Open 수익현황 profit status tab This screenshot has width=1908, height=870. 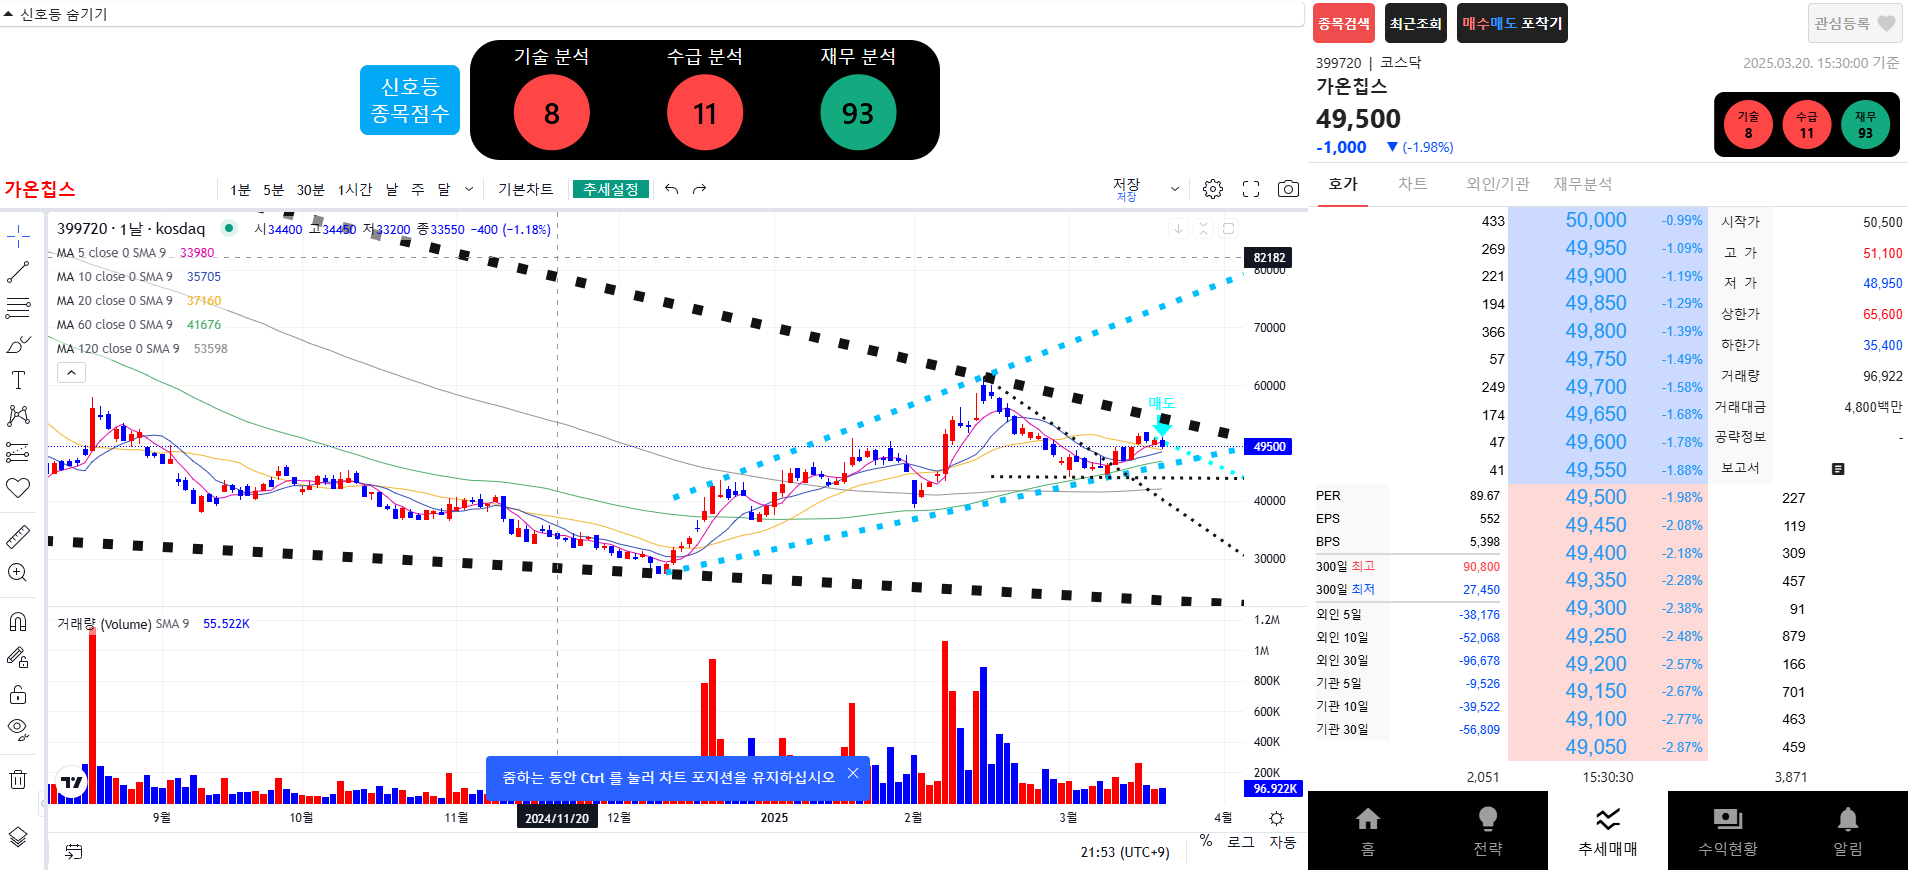click(x=1728, y=831)
